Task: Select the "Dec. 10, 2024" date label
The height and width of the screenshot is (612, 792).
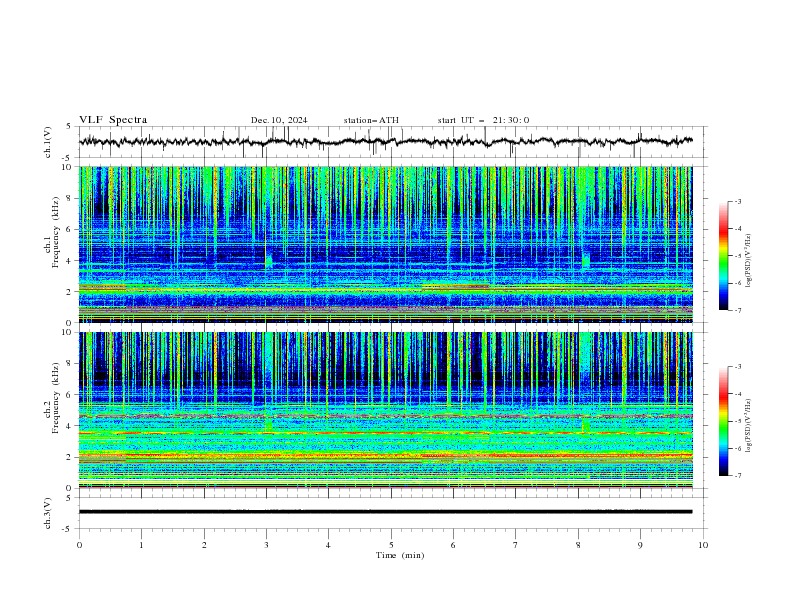Action: (x=279, y=120)
